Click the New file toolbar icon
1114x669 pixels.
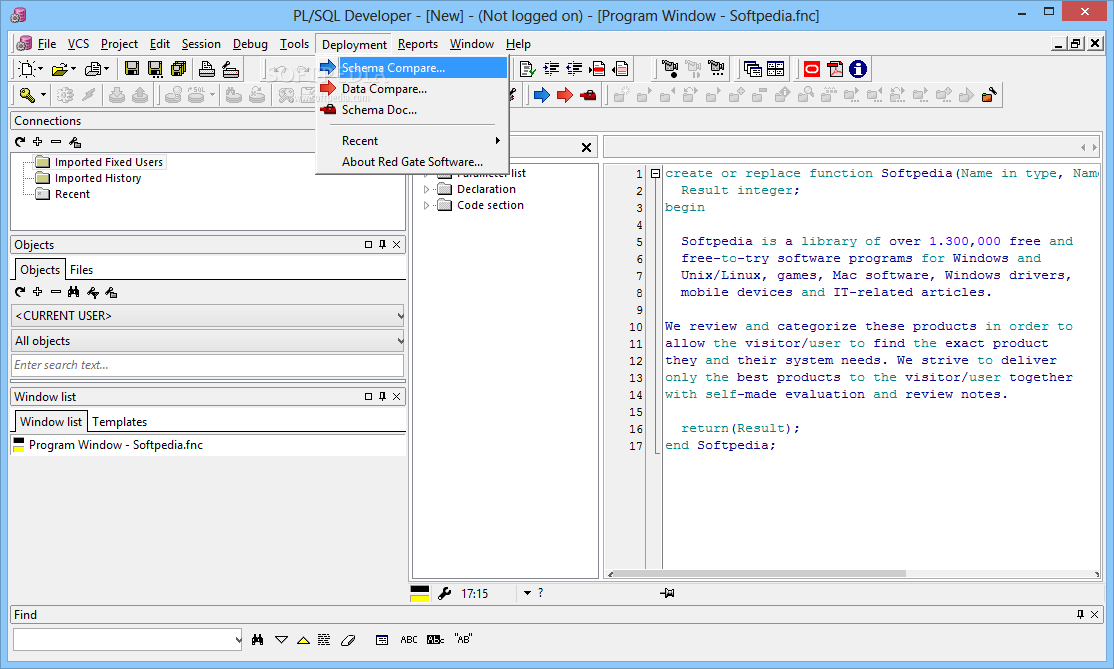(x=26, y=69)
